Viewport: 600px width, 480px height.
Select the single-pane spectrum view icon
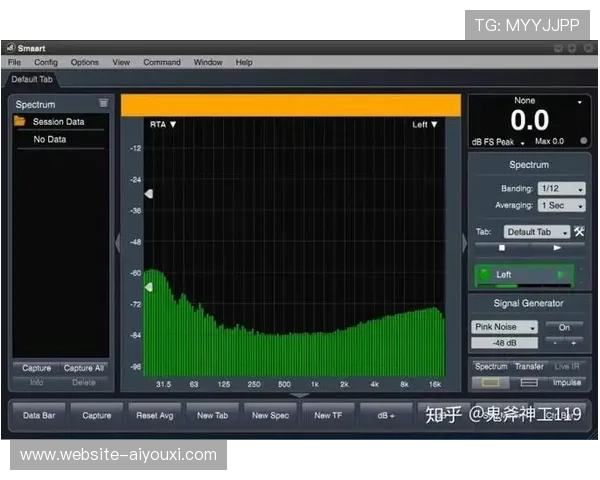coord(490,382)
